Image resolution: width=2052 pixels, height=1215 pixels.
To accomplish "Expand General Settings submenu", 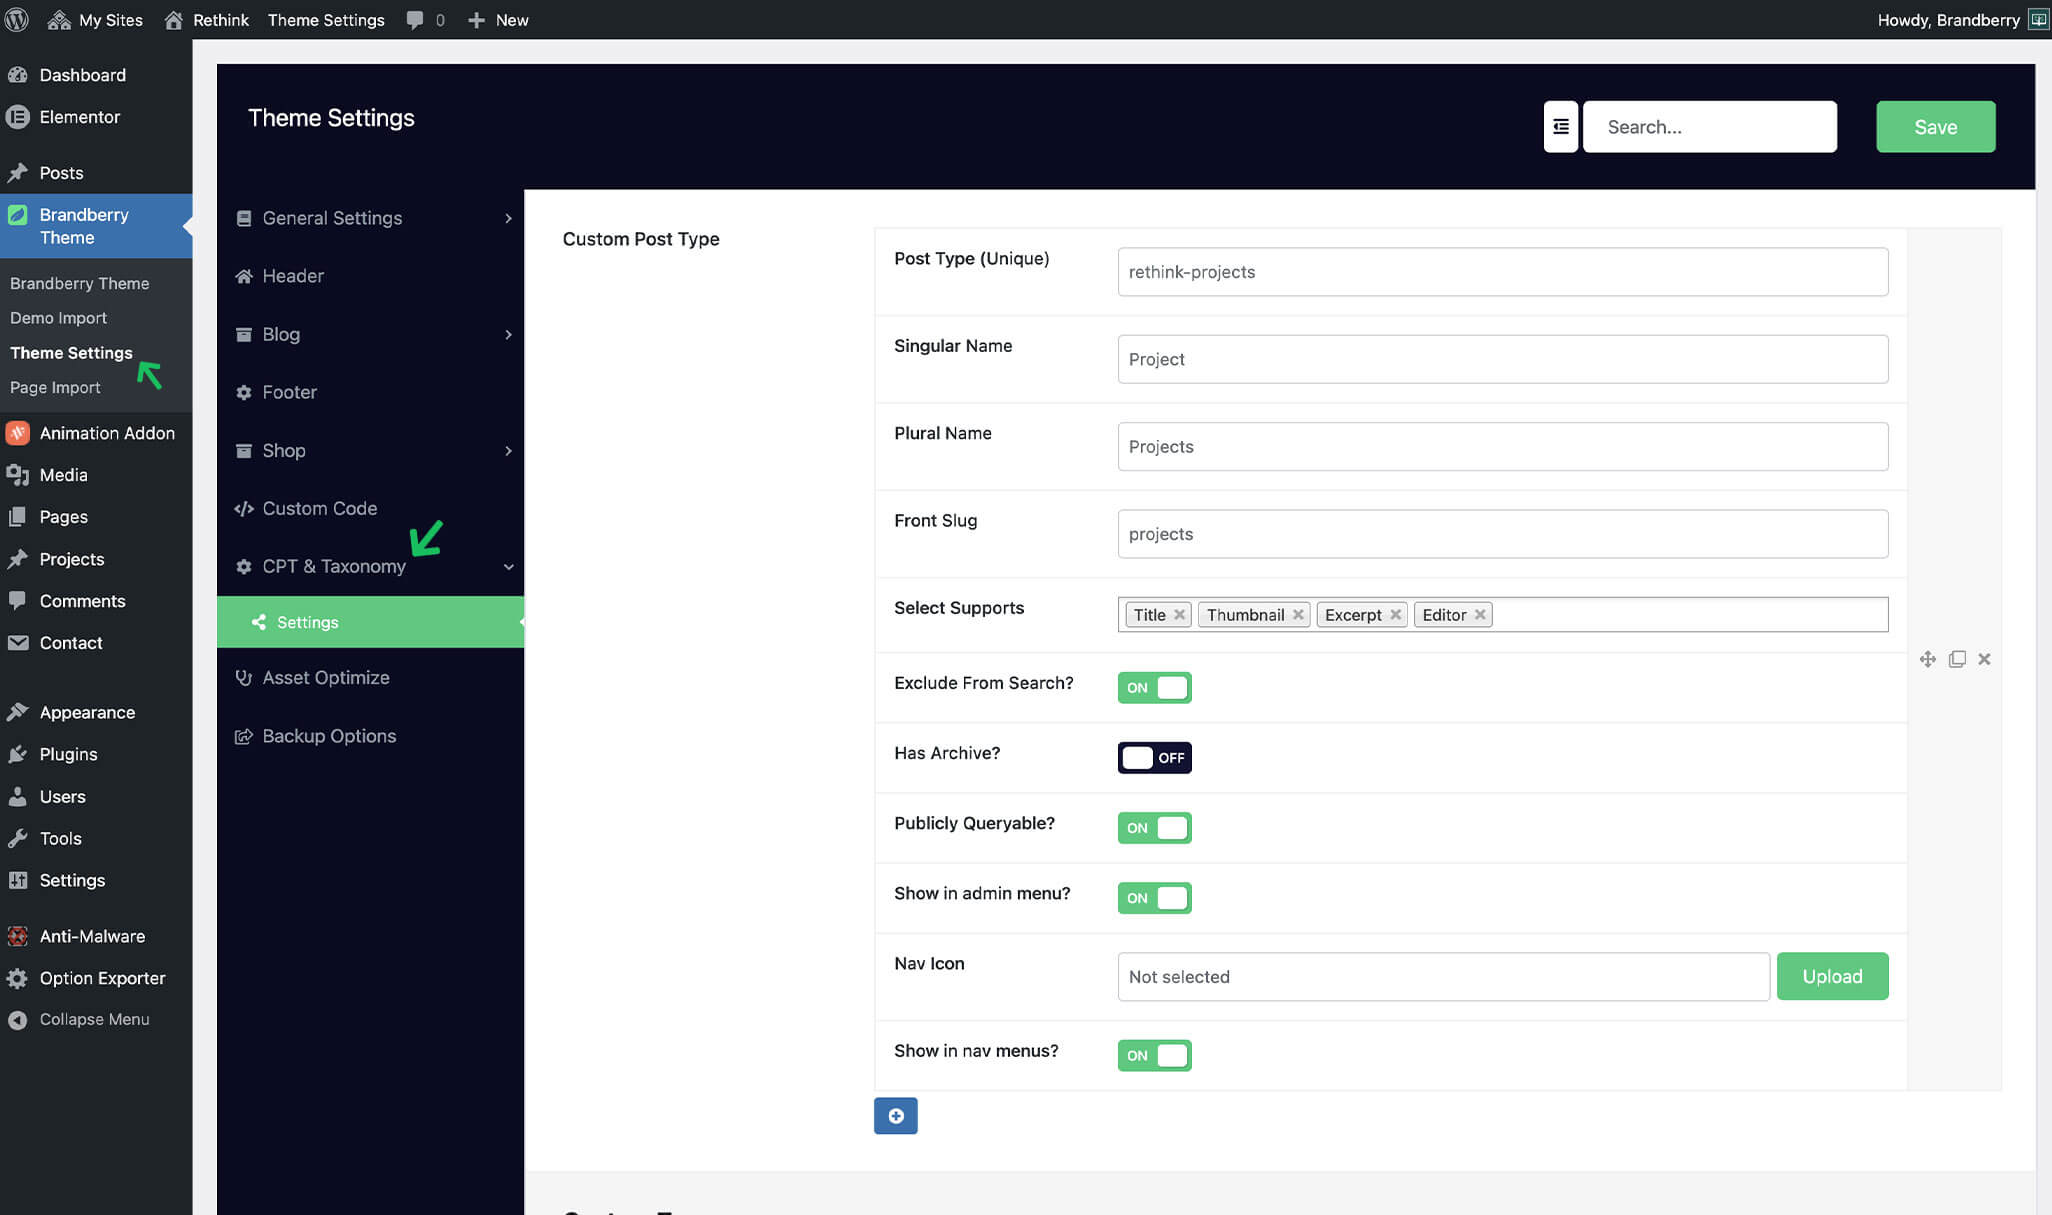I will (x=508, y=218).
